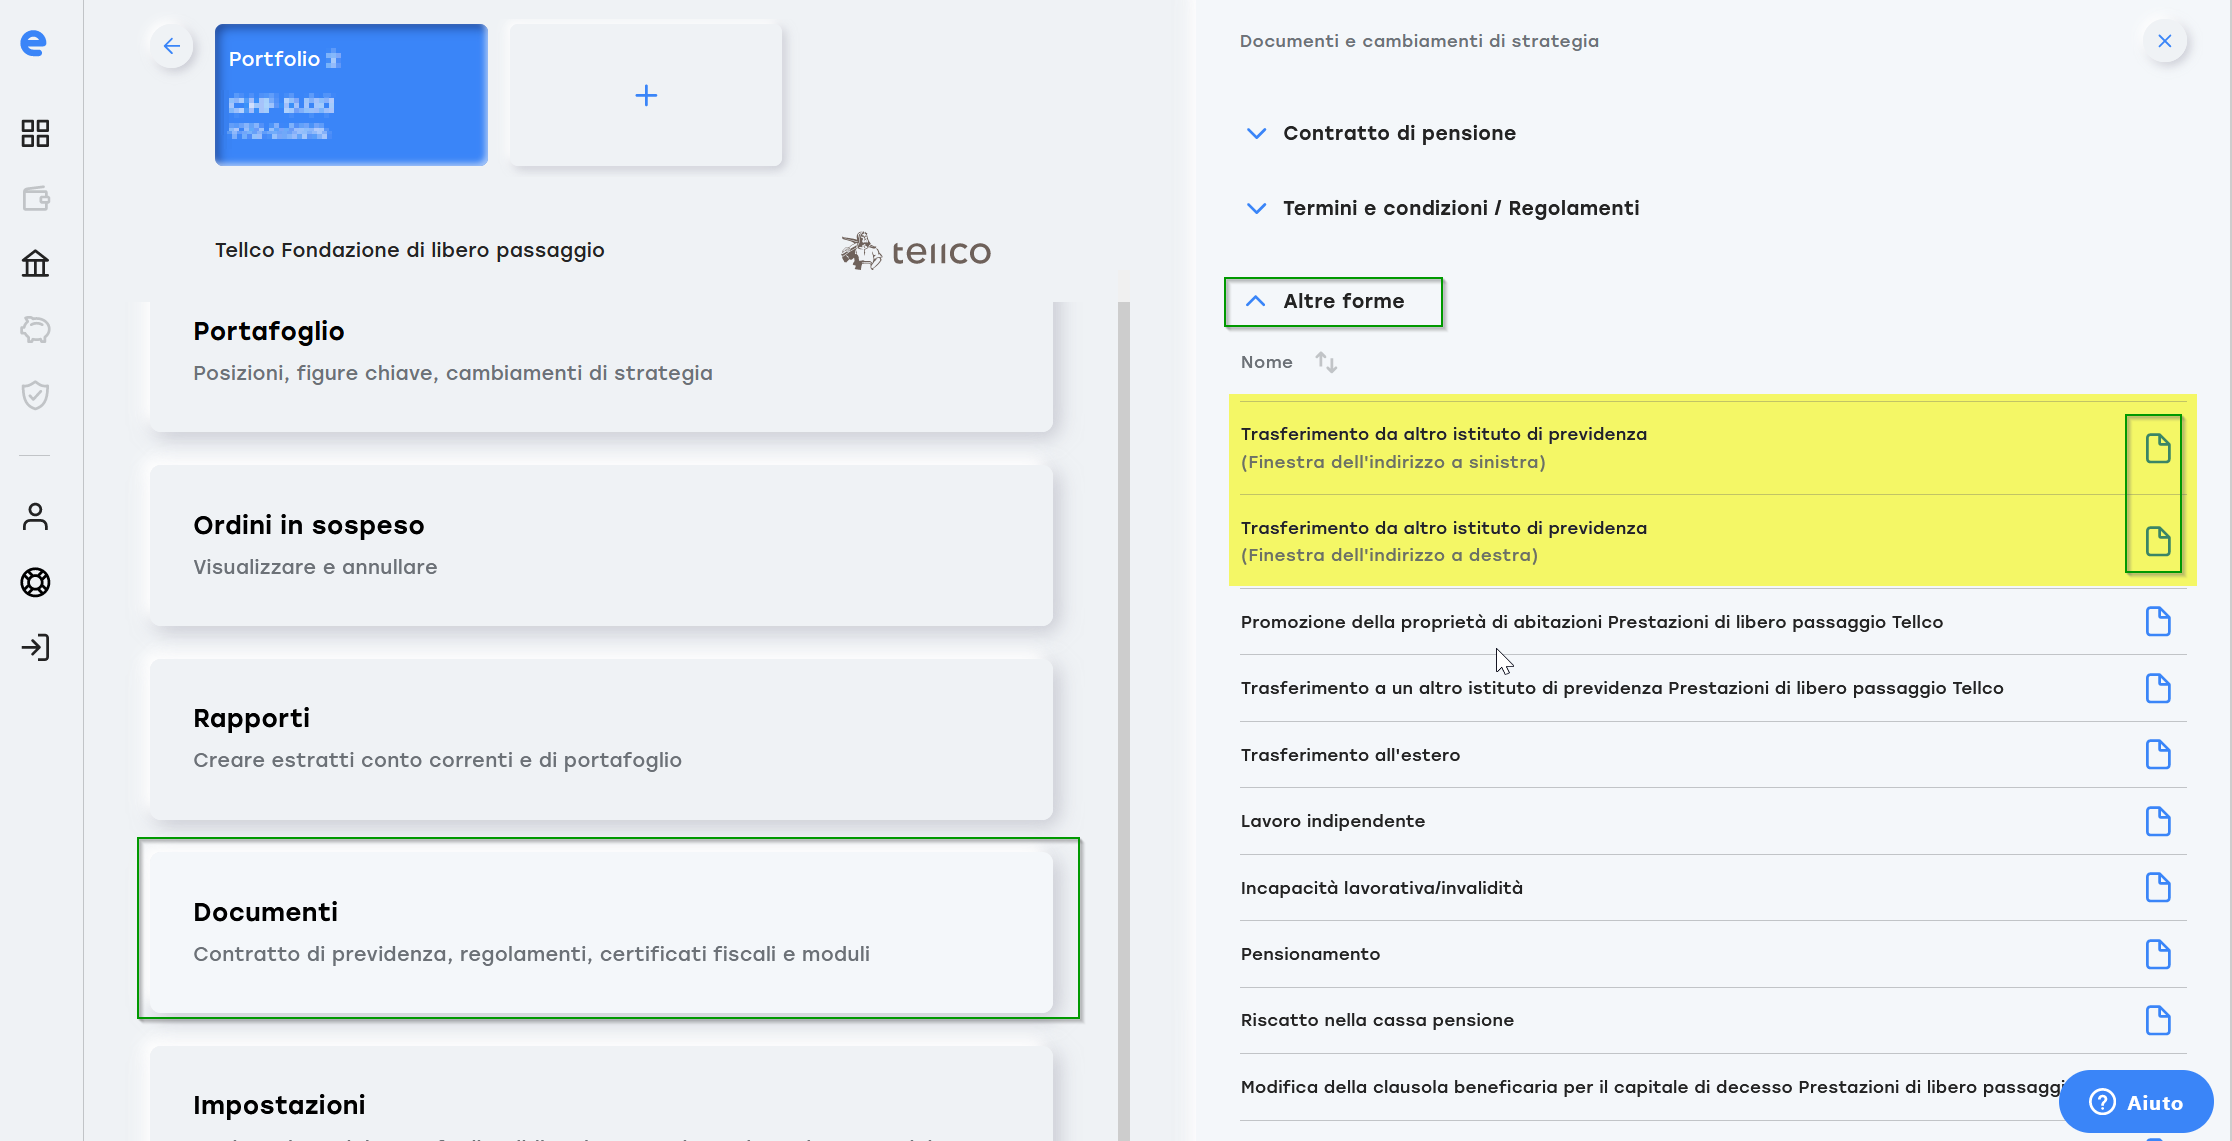Click the piggy bank icon in sidebar

pyautogui.click(x=35, y=329)
